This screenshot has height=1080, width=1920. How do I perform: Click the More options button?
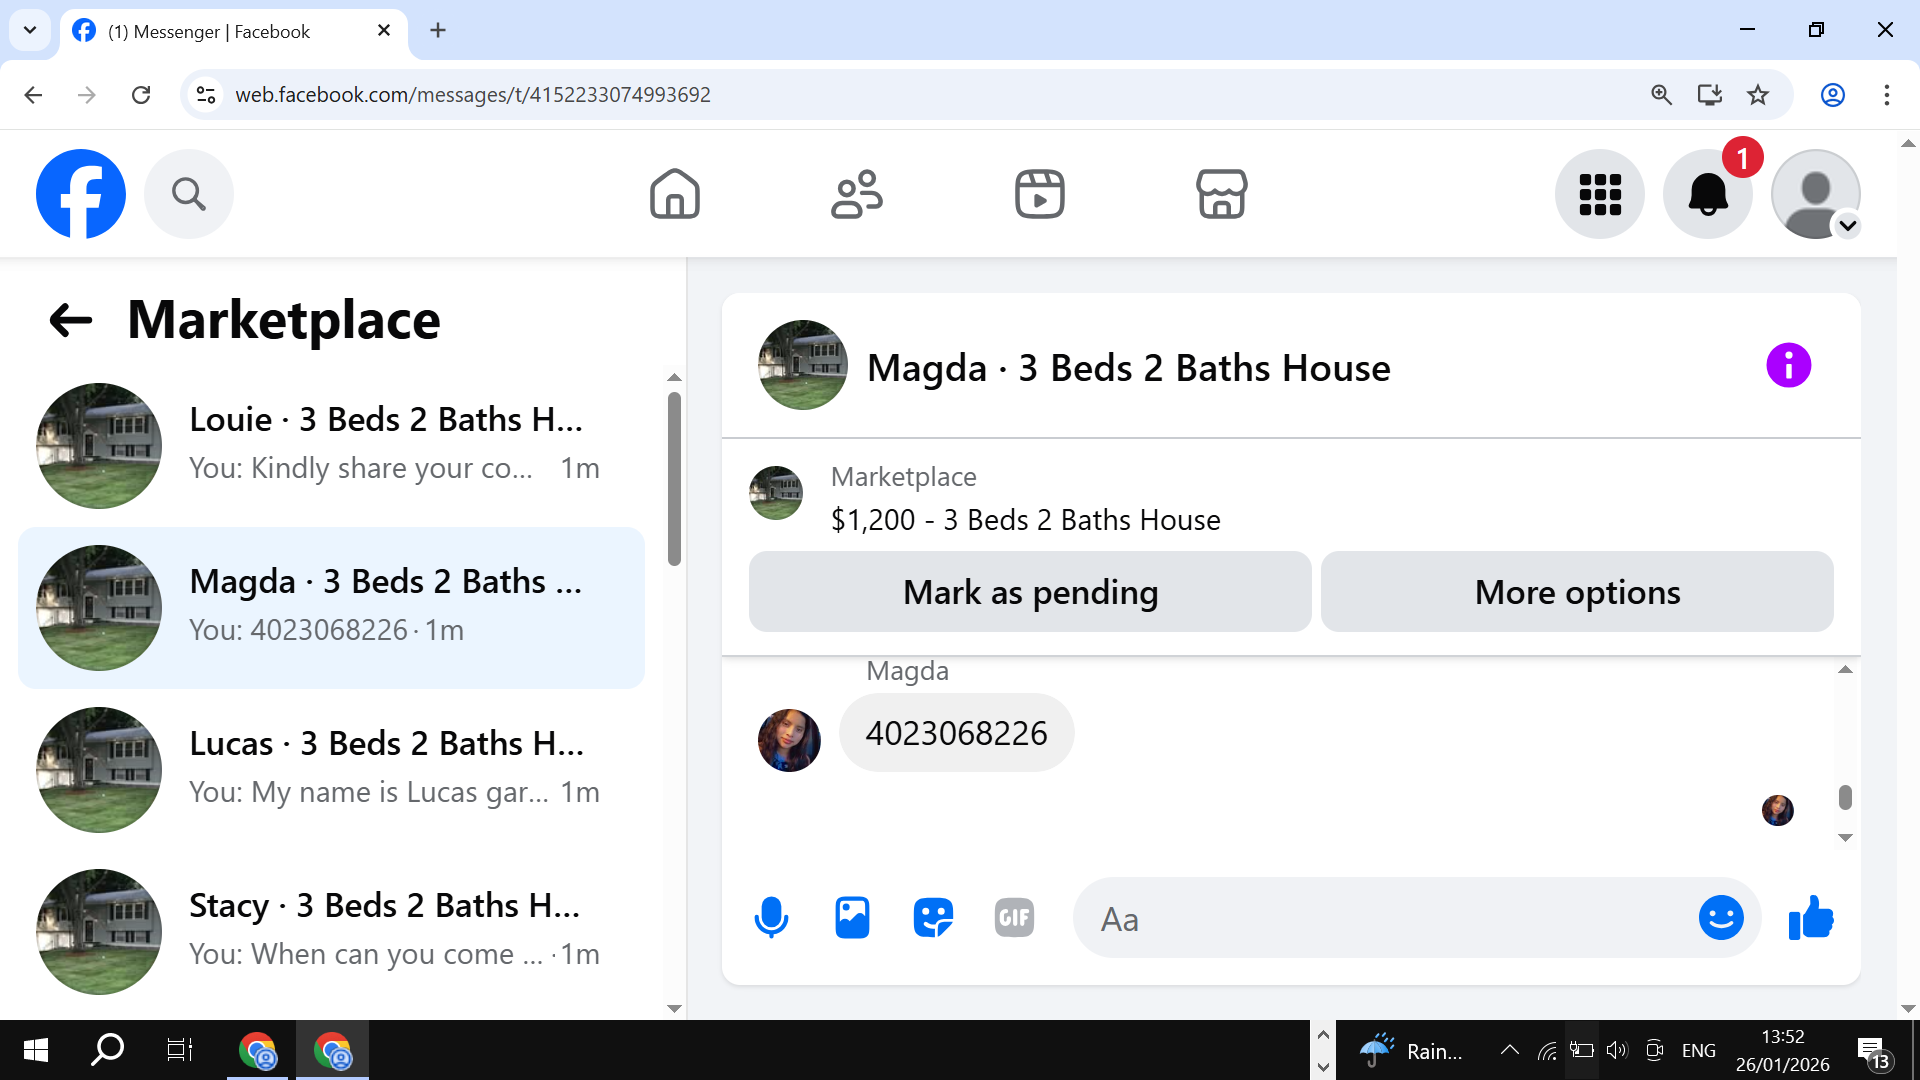point(1577,592)
